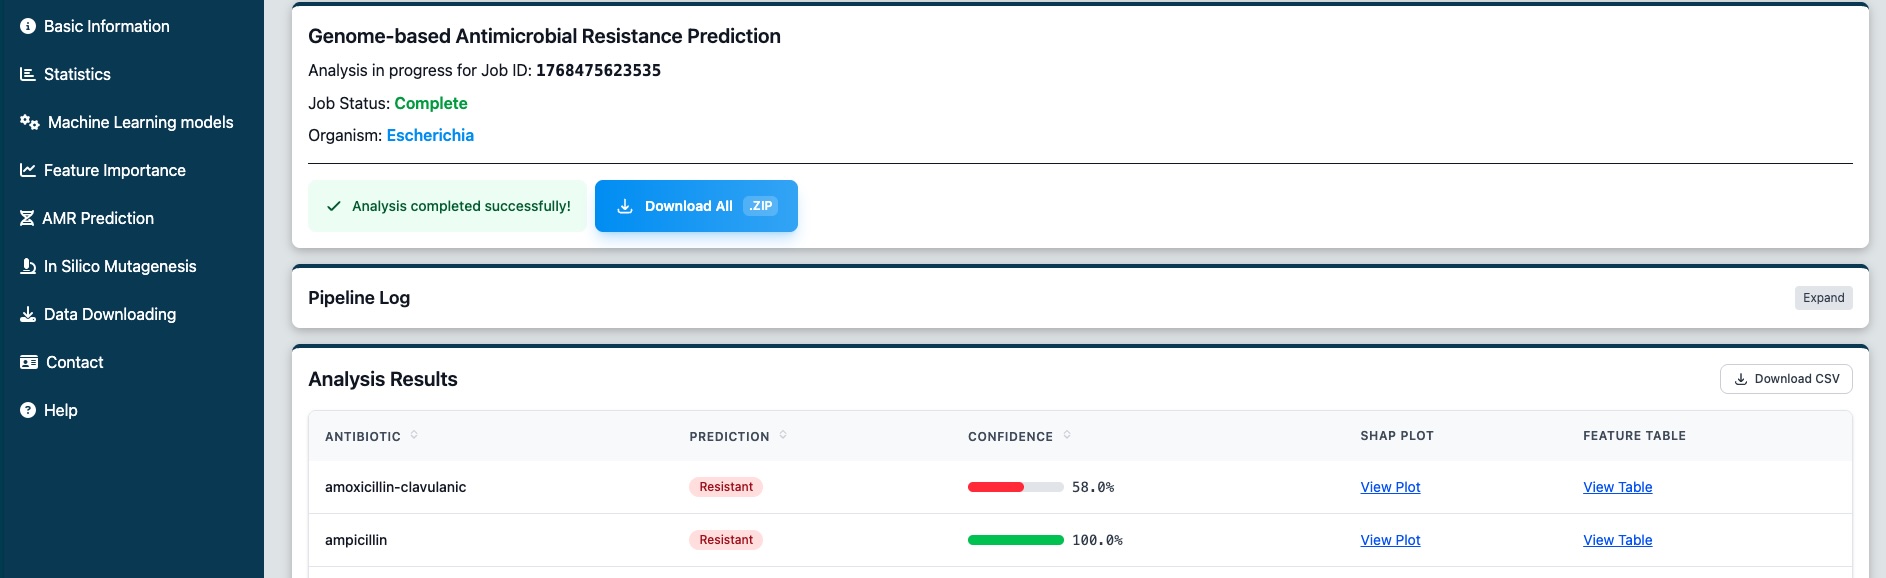Open View Plot for amoxicillin-clavulanic

pos(1390,487)
